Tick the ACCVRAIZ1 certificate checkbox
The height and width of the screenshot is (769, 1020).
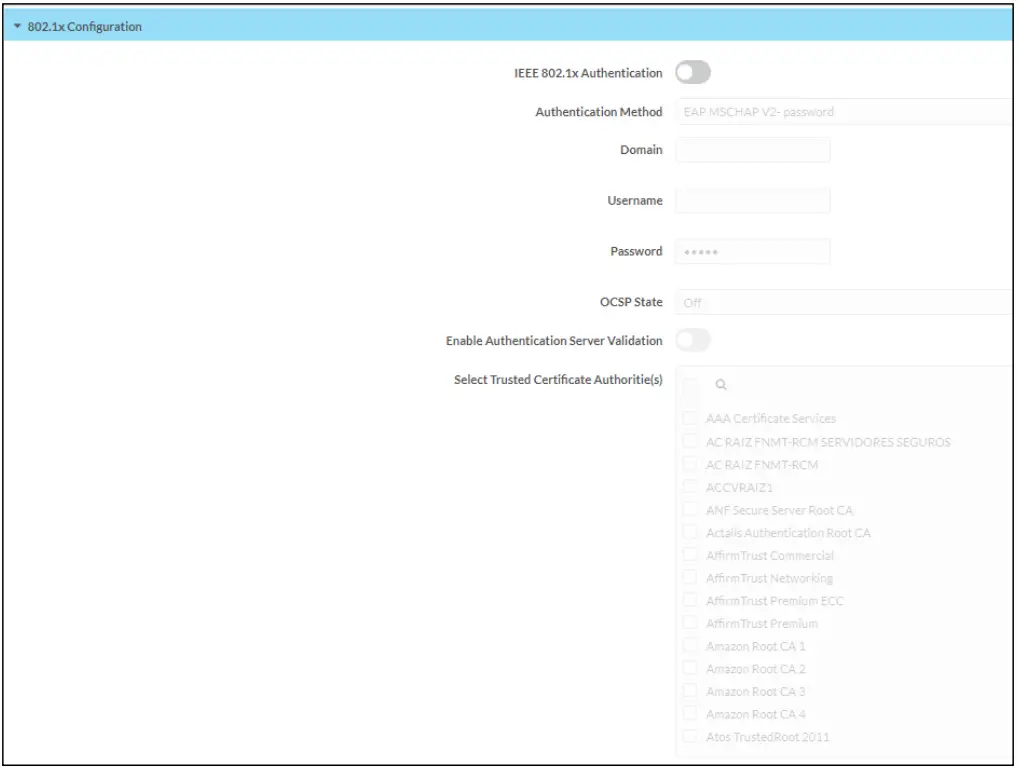pyautogui.click(x=690, y=487)
